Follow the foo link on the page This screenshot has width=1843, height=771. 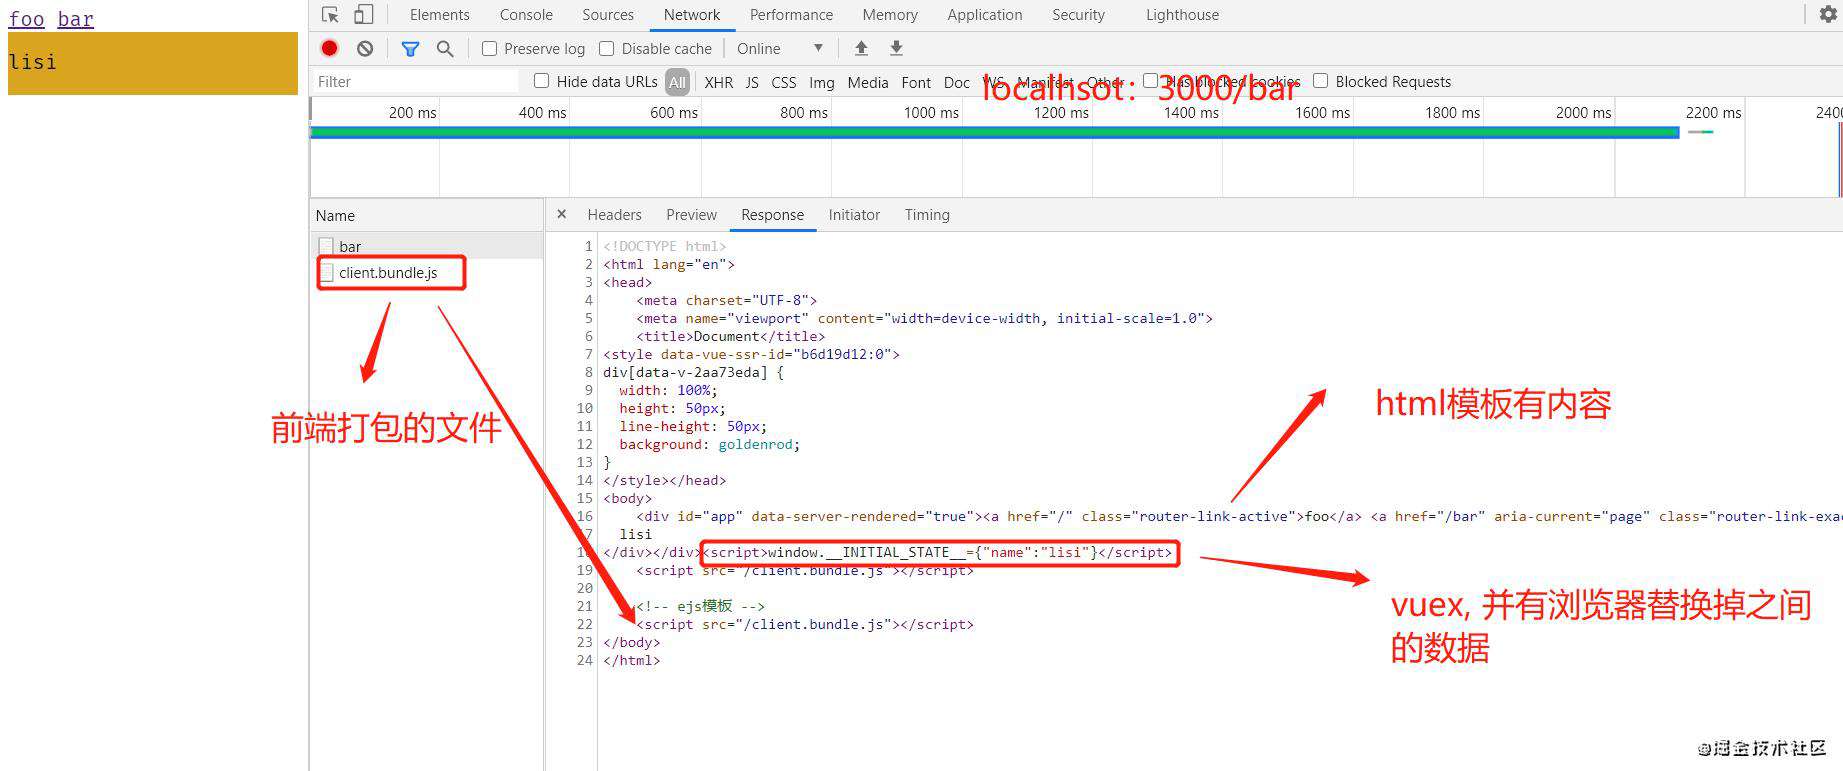(x=27, y=19)
